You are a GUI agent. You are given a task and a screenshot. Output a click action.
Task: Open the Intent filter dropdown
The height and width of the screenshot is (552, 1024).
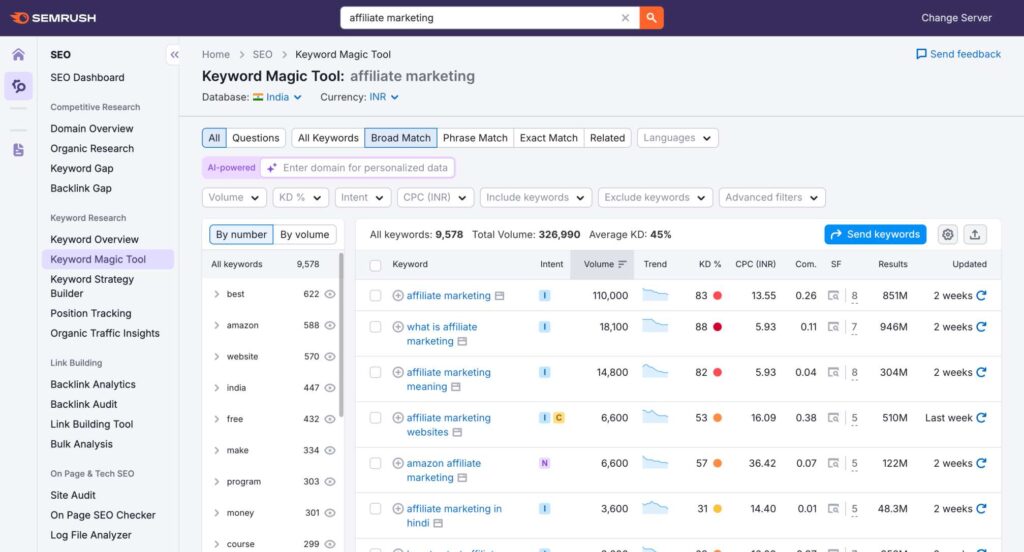coord(362,197)
